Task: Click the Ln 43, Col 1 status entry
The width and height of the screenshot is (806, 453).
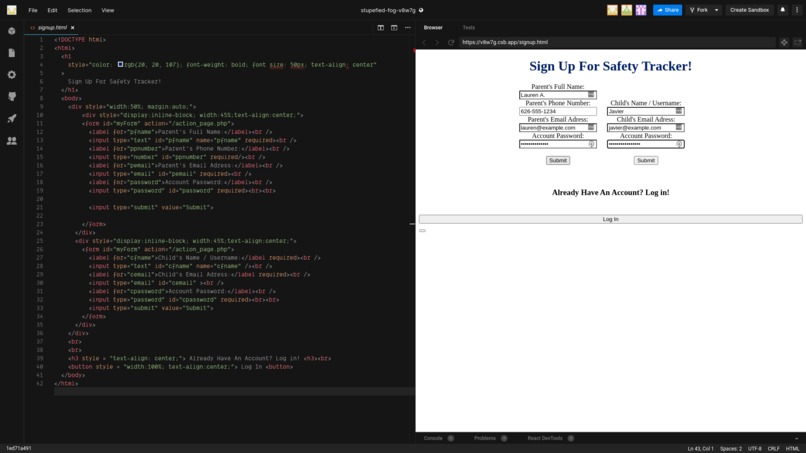Action: tap(700, 449)
